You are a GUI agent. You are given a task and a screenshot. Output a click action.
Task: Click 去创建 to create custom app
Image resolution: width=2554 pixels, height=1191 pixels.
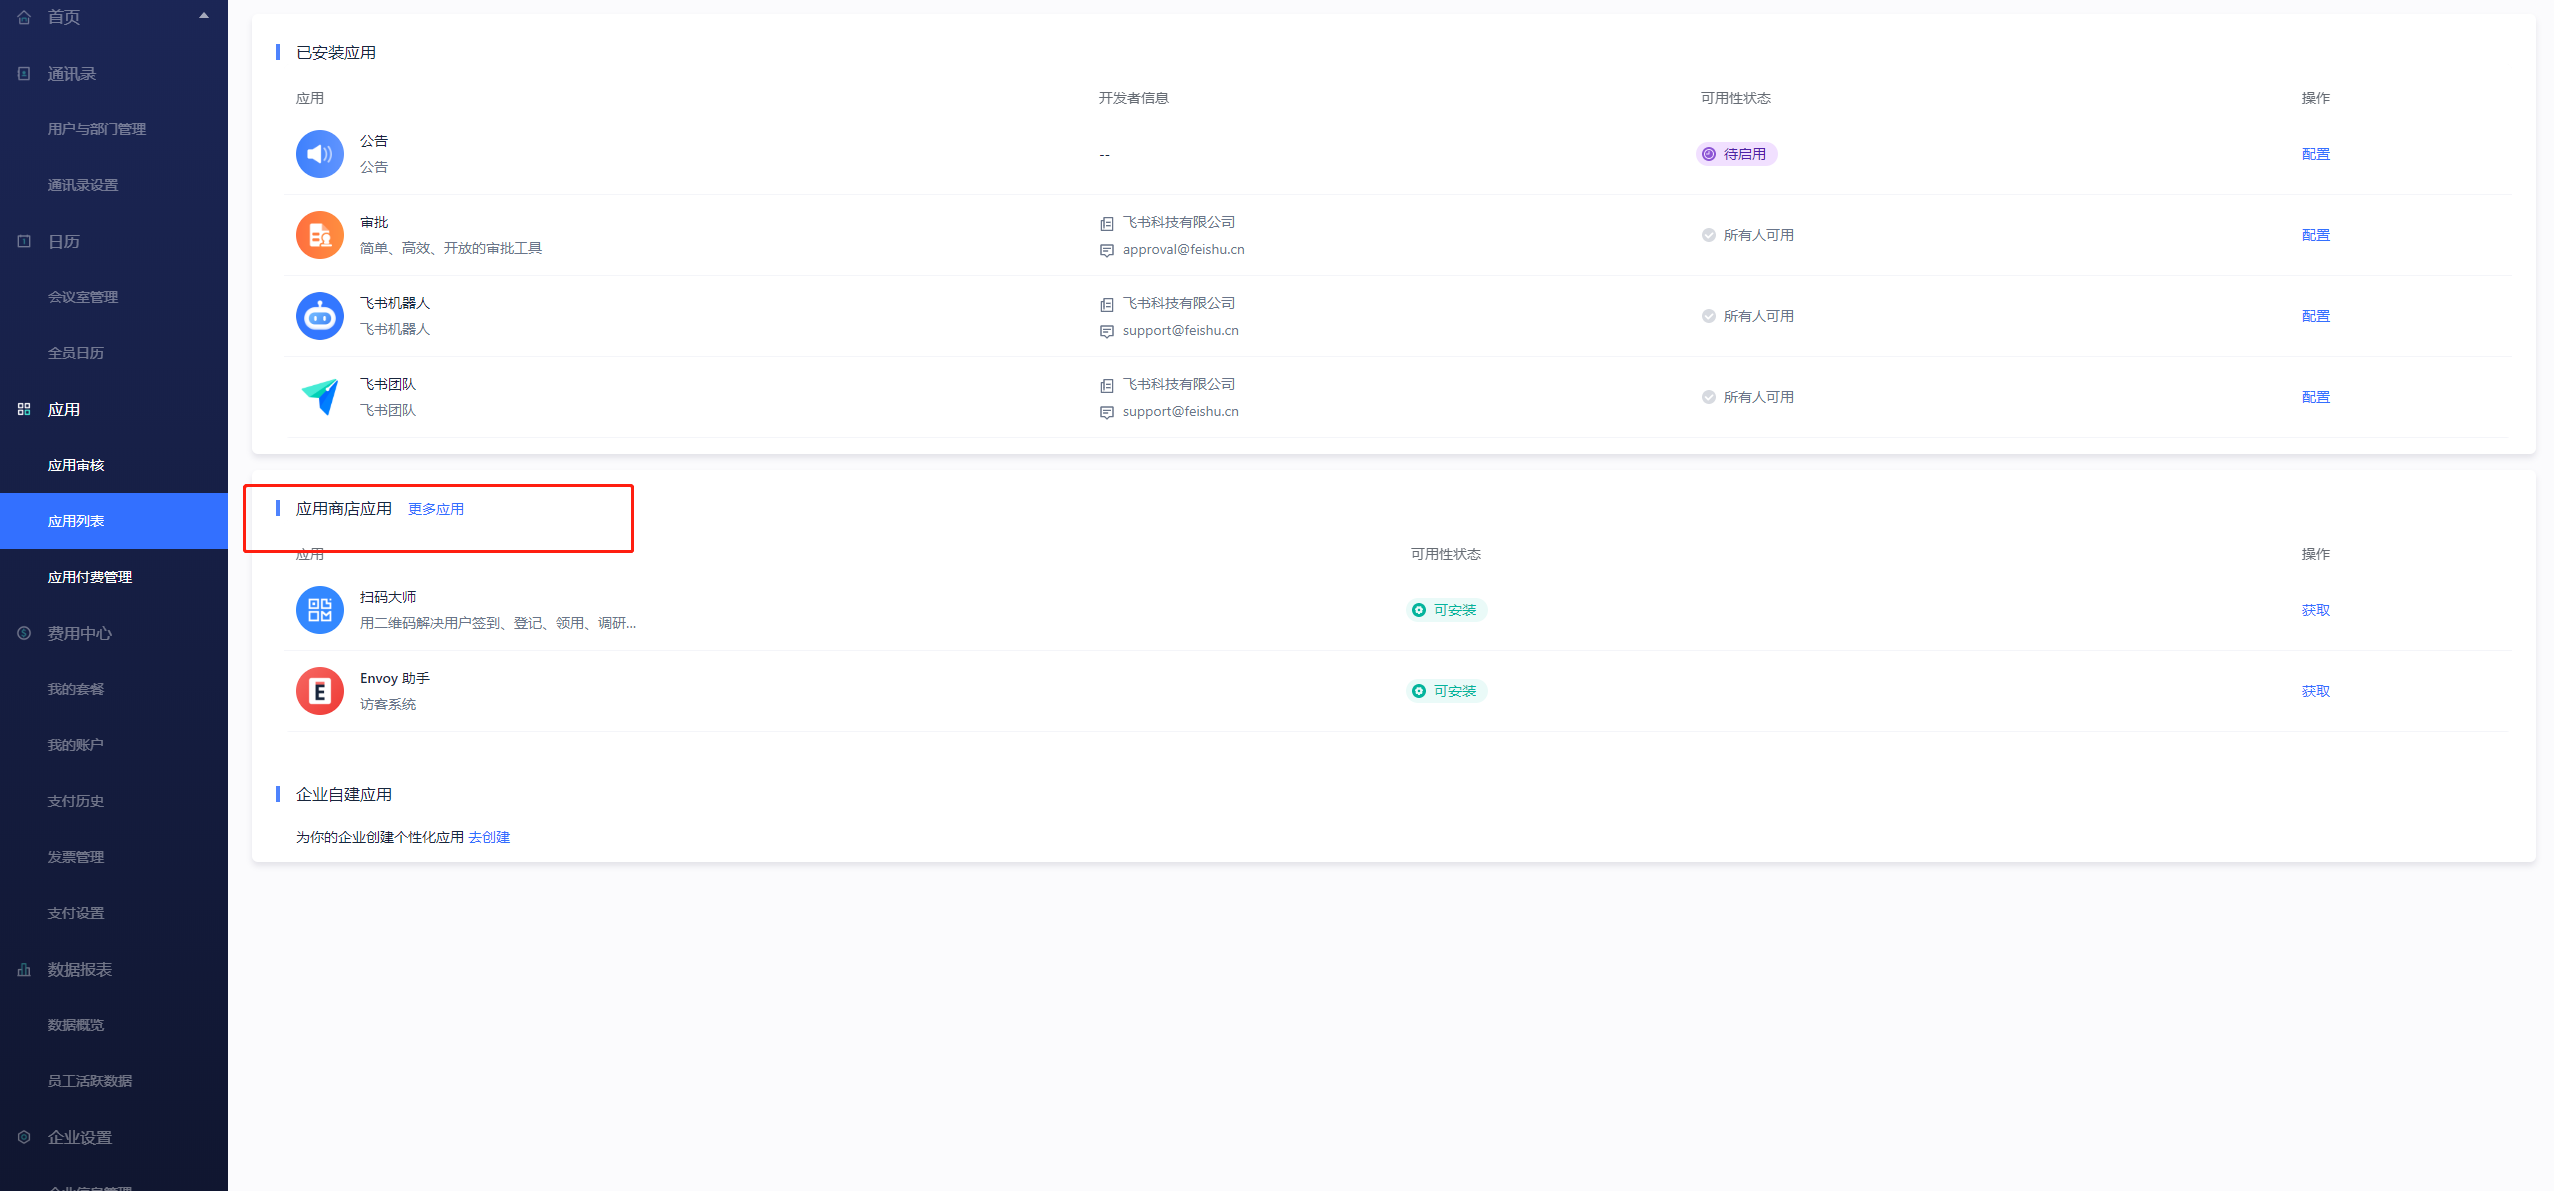(489, 837)
